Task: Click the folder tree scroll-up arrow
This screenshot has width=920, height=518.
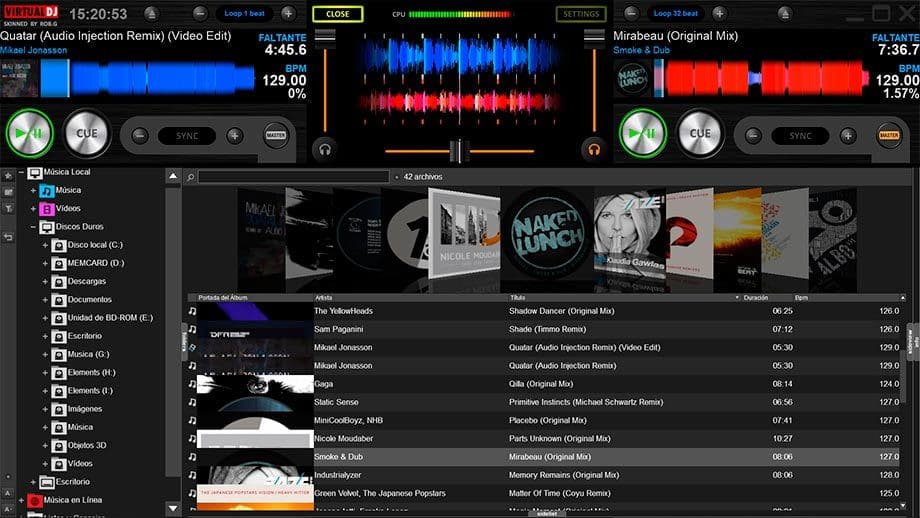Action: coord(172,175)
